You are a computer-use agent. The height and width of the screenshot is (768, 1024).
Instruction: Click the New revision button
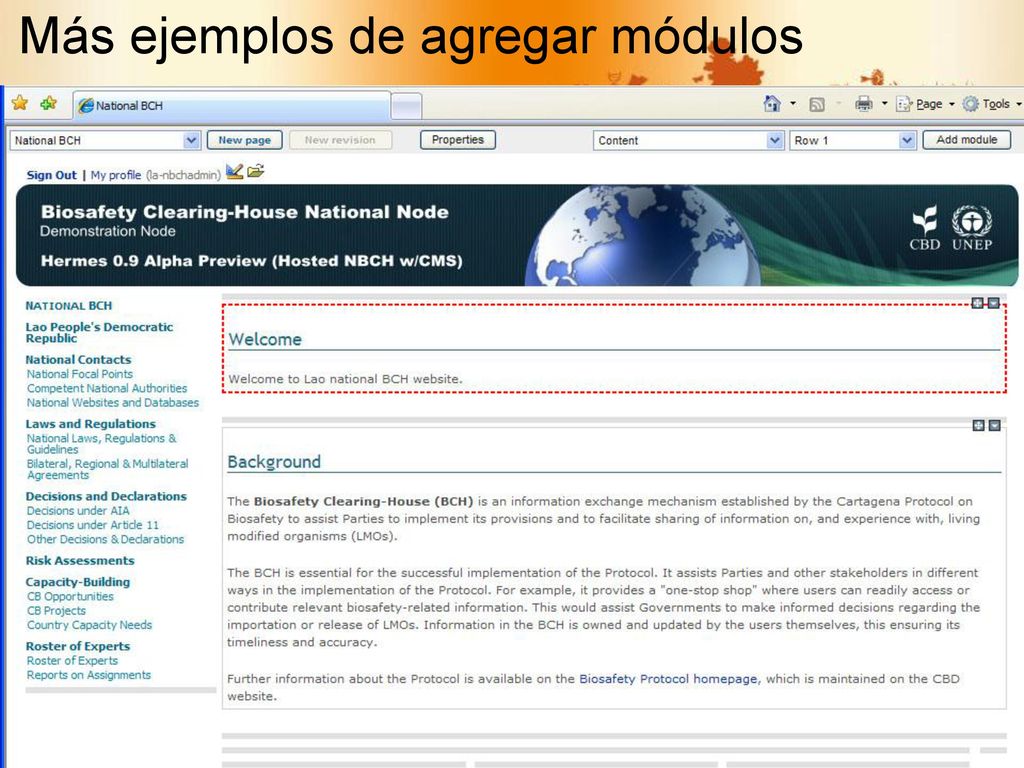coord(340,140)
